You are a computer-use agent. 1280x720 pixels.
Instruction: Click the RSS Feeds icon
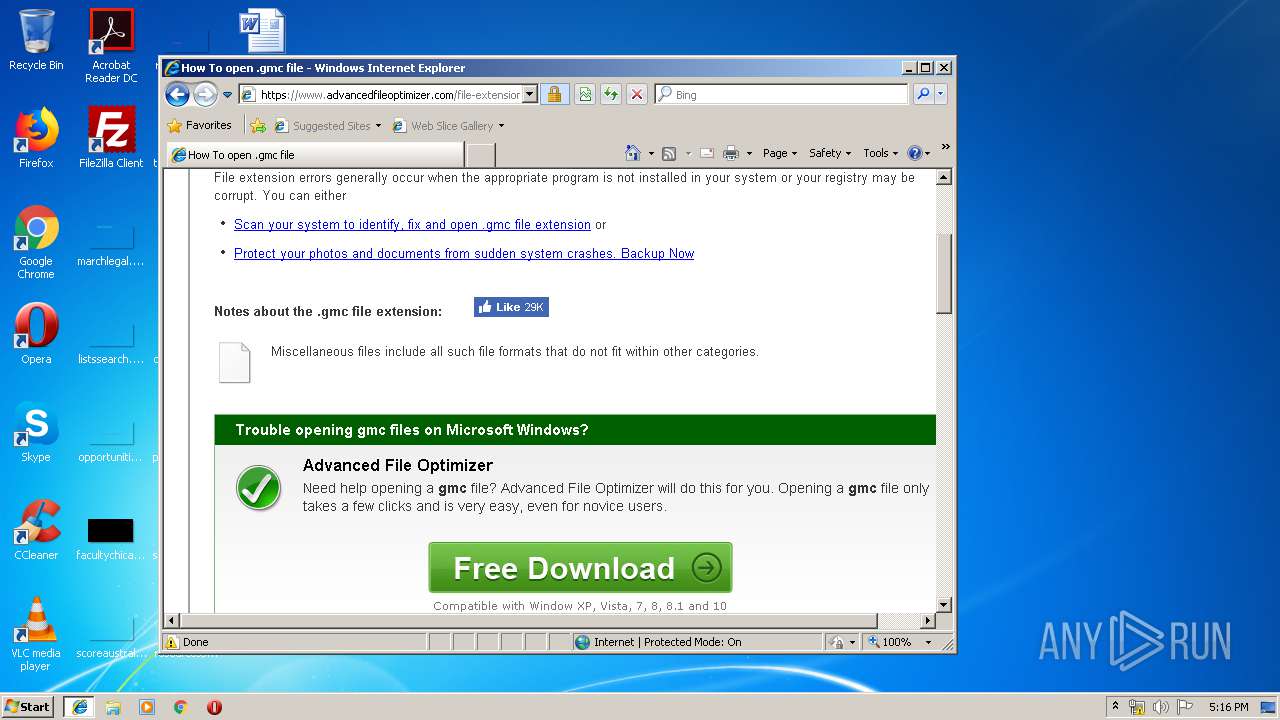coord(669,153)
